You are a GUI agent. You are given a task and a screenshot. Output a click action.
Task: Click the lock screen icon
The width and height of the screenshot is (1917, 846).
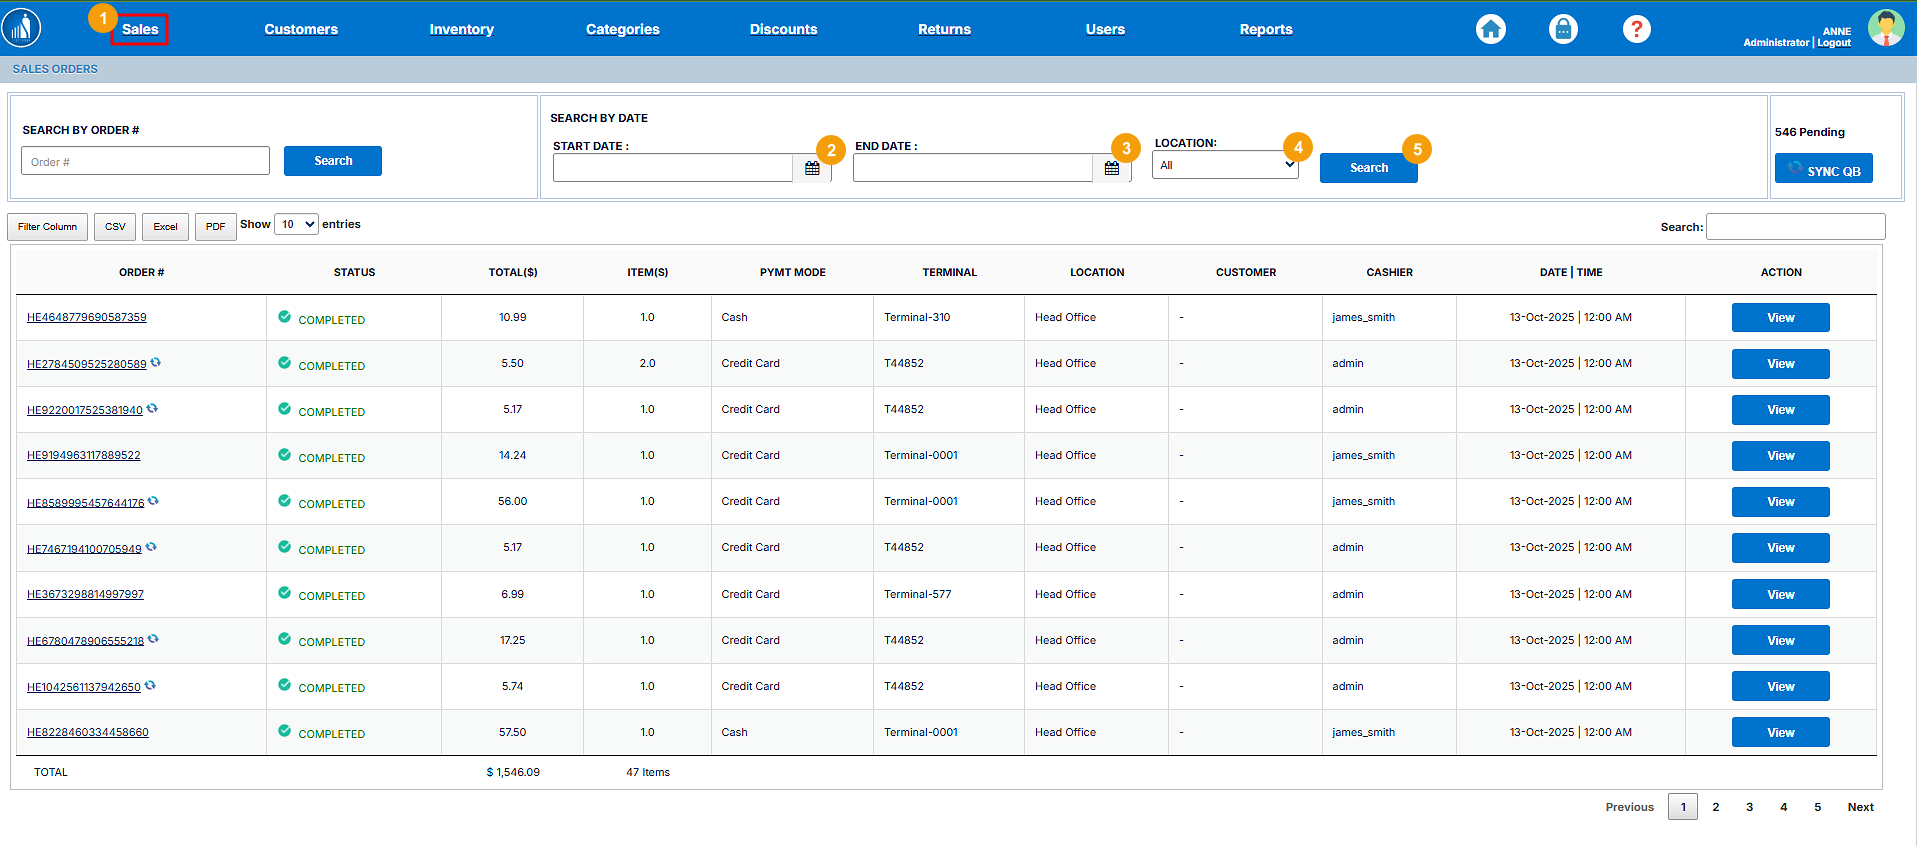point(1563,29)
